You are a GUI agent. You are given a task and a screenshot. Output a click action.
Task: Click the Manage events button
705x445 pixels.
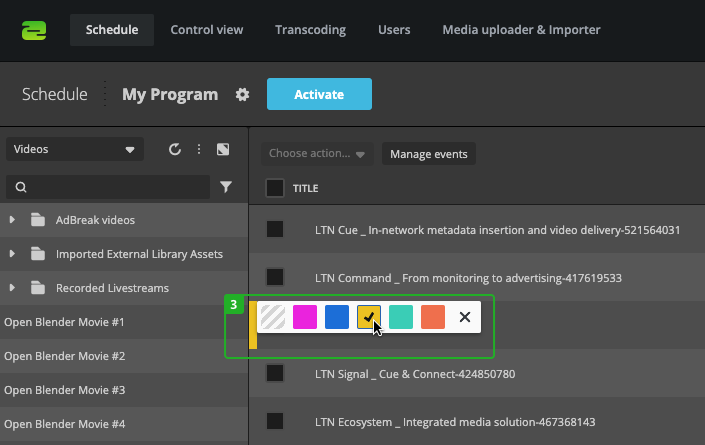tap(429, 154)
